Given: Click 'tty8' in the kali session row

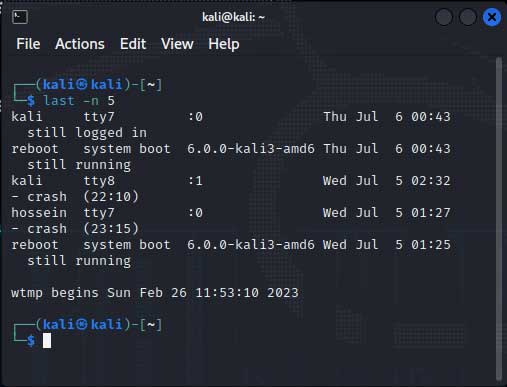Looking at the screenshot, I should point(99,181).
